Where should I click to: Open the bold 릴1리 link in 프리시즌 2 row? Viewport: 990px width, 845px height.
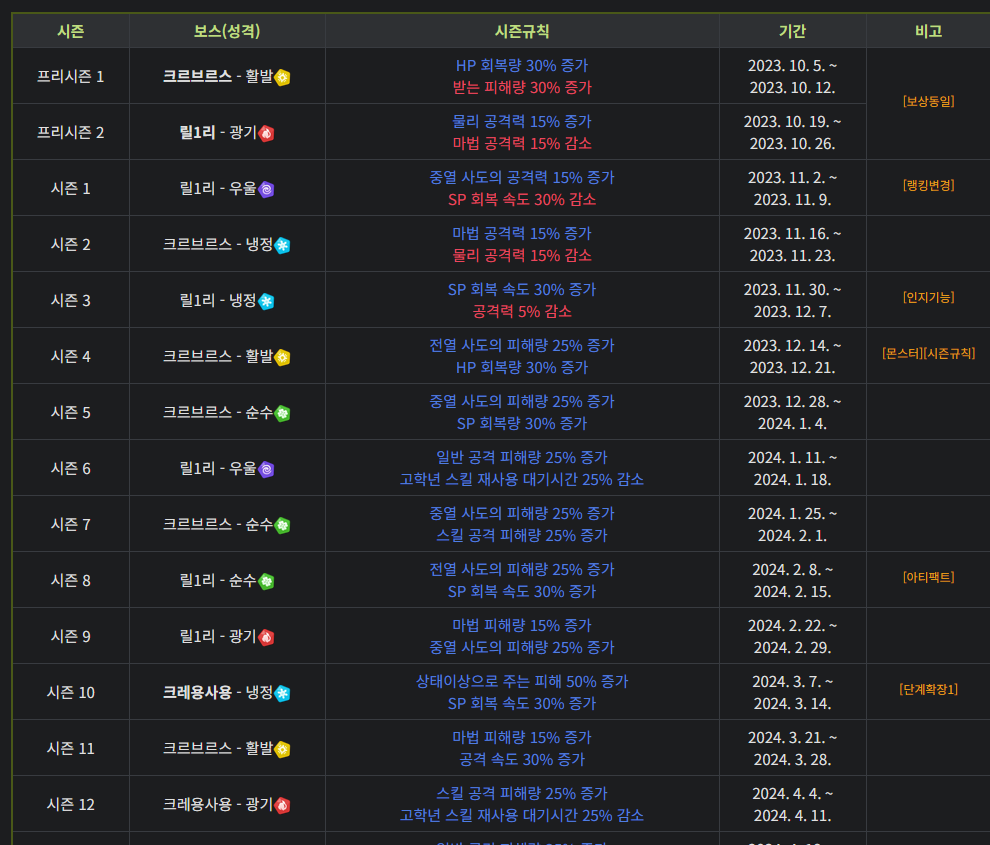[x=197, y=133]
